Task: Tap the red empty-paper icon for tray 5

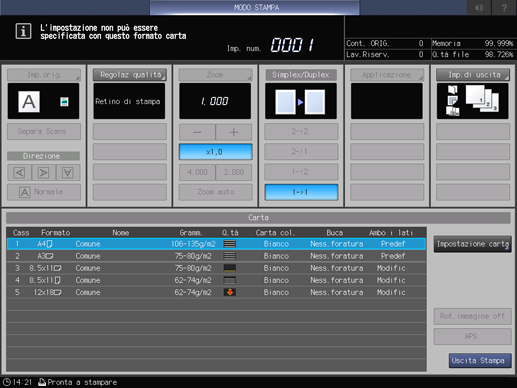Action: (x=230, y=292)
